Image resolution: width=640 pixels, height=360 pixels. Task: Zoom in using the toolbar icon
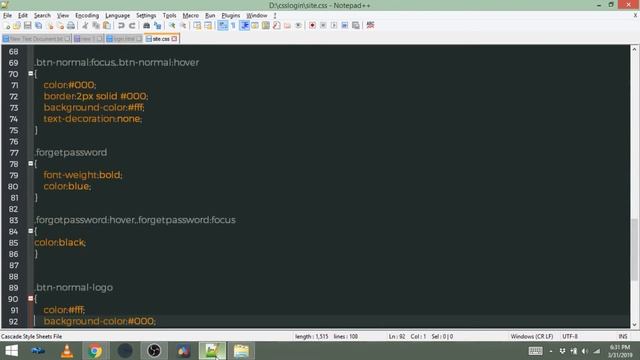coord(172,26)
